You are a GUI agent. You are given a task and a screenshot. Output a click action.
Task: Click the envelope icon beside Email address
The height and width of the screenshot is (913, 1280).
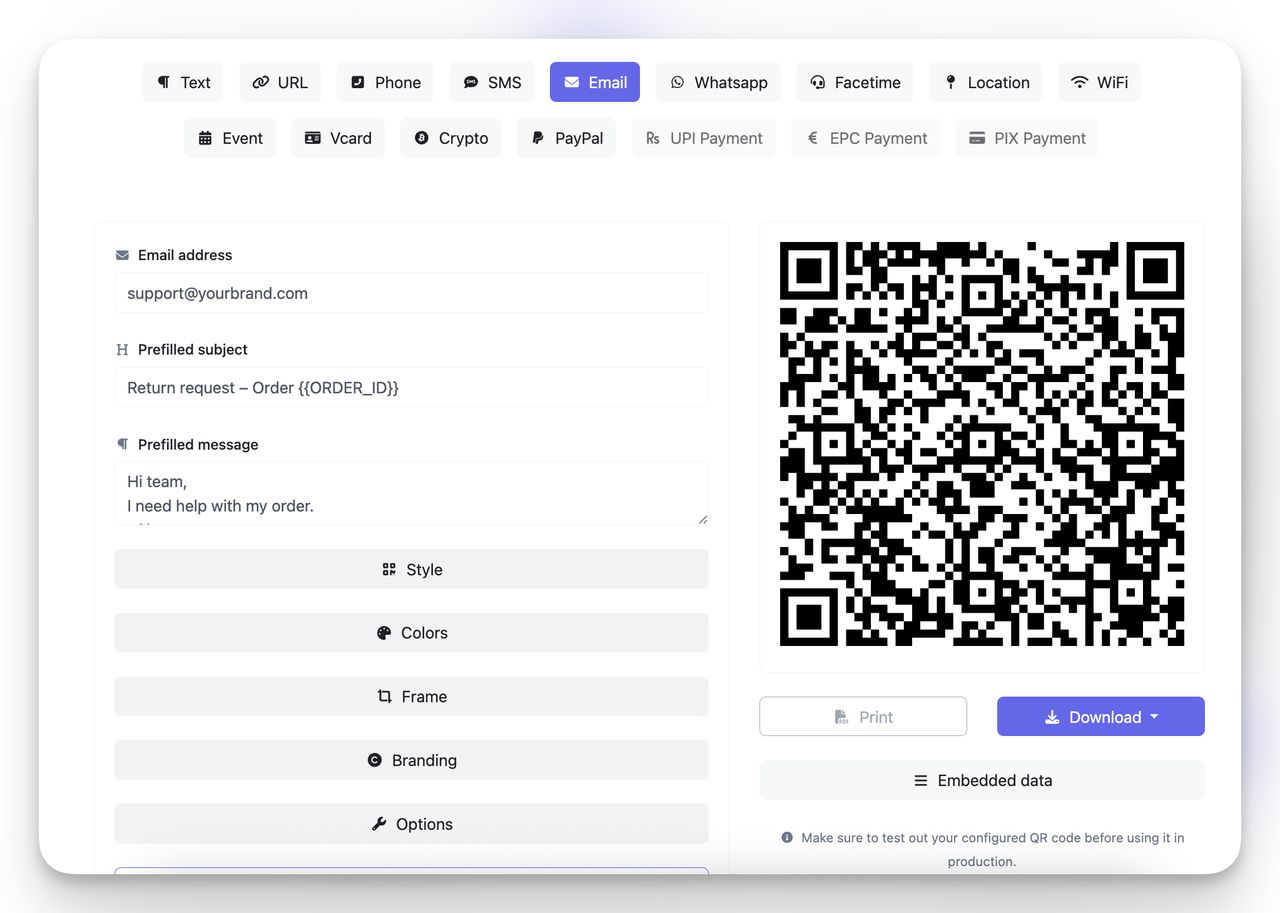coord(122,255)
